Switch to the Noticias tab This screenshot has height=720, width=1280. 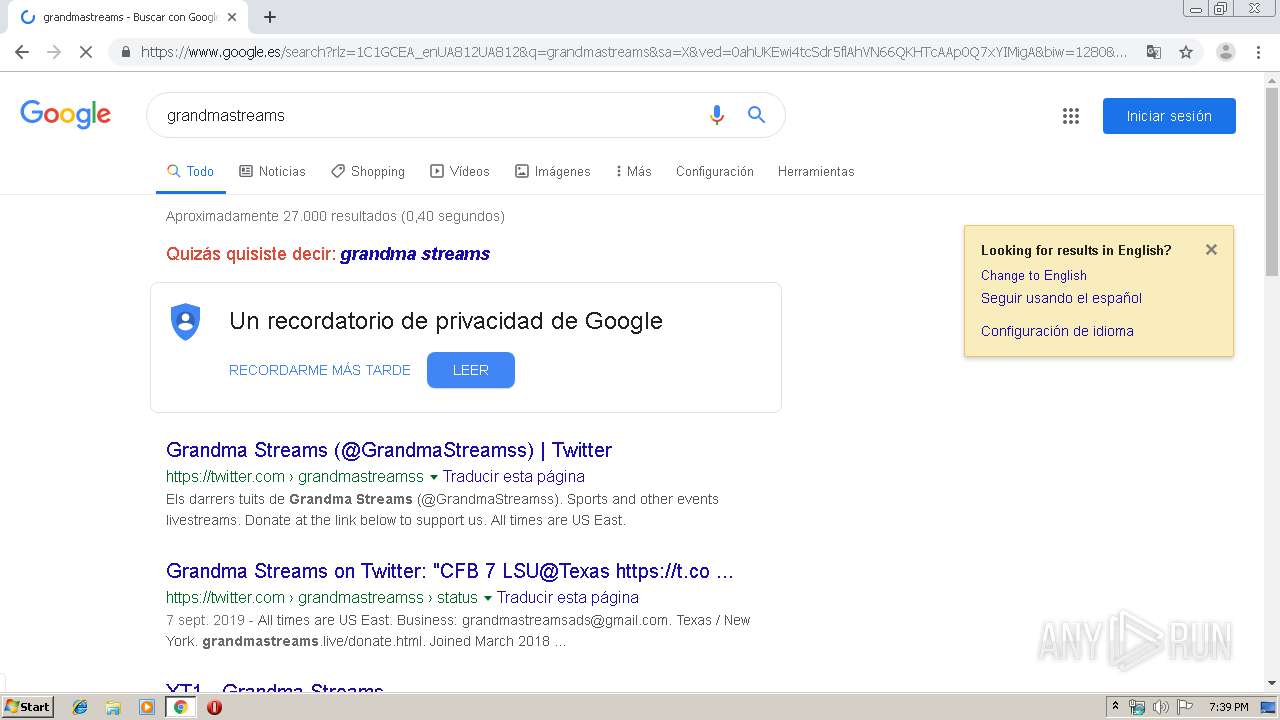pos(272,171)
